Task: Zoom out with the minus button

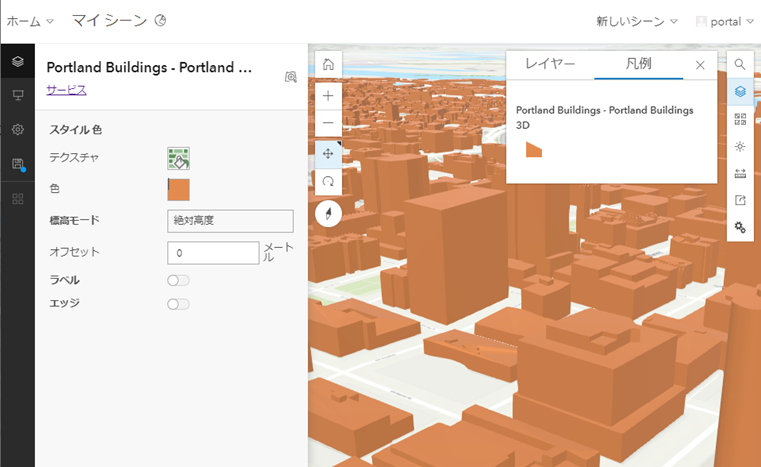Action: point(328,122)
